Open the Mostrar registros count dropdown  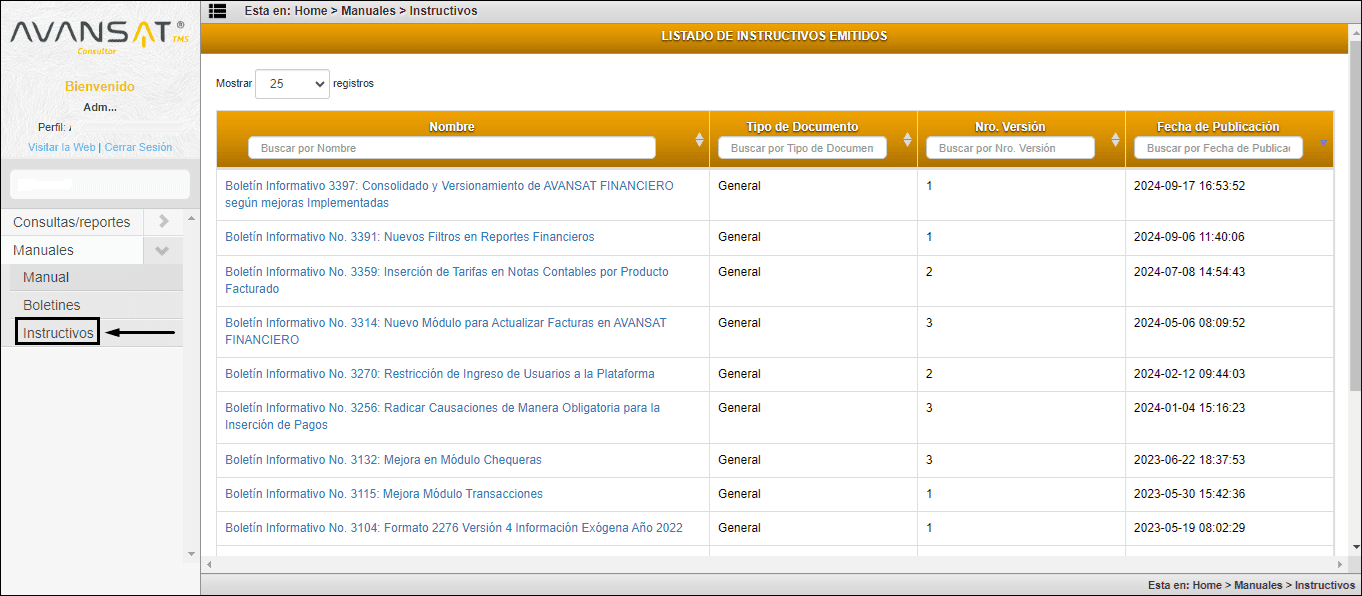coord(292,84)
